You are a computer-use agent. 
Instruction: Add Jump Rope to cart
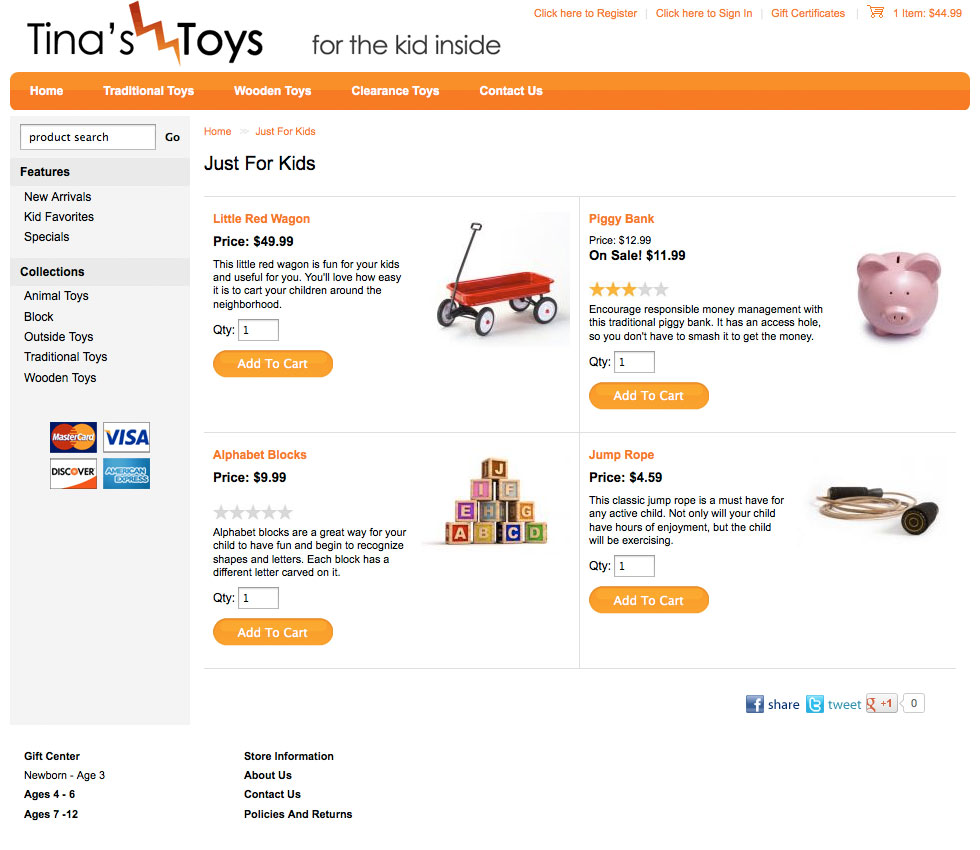(x=649, y=600)
